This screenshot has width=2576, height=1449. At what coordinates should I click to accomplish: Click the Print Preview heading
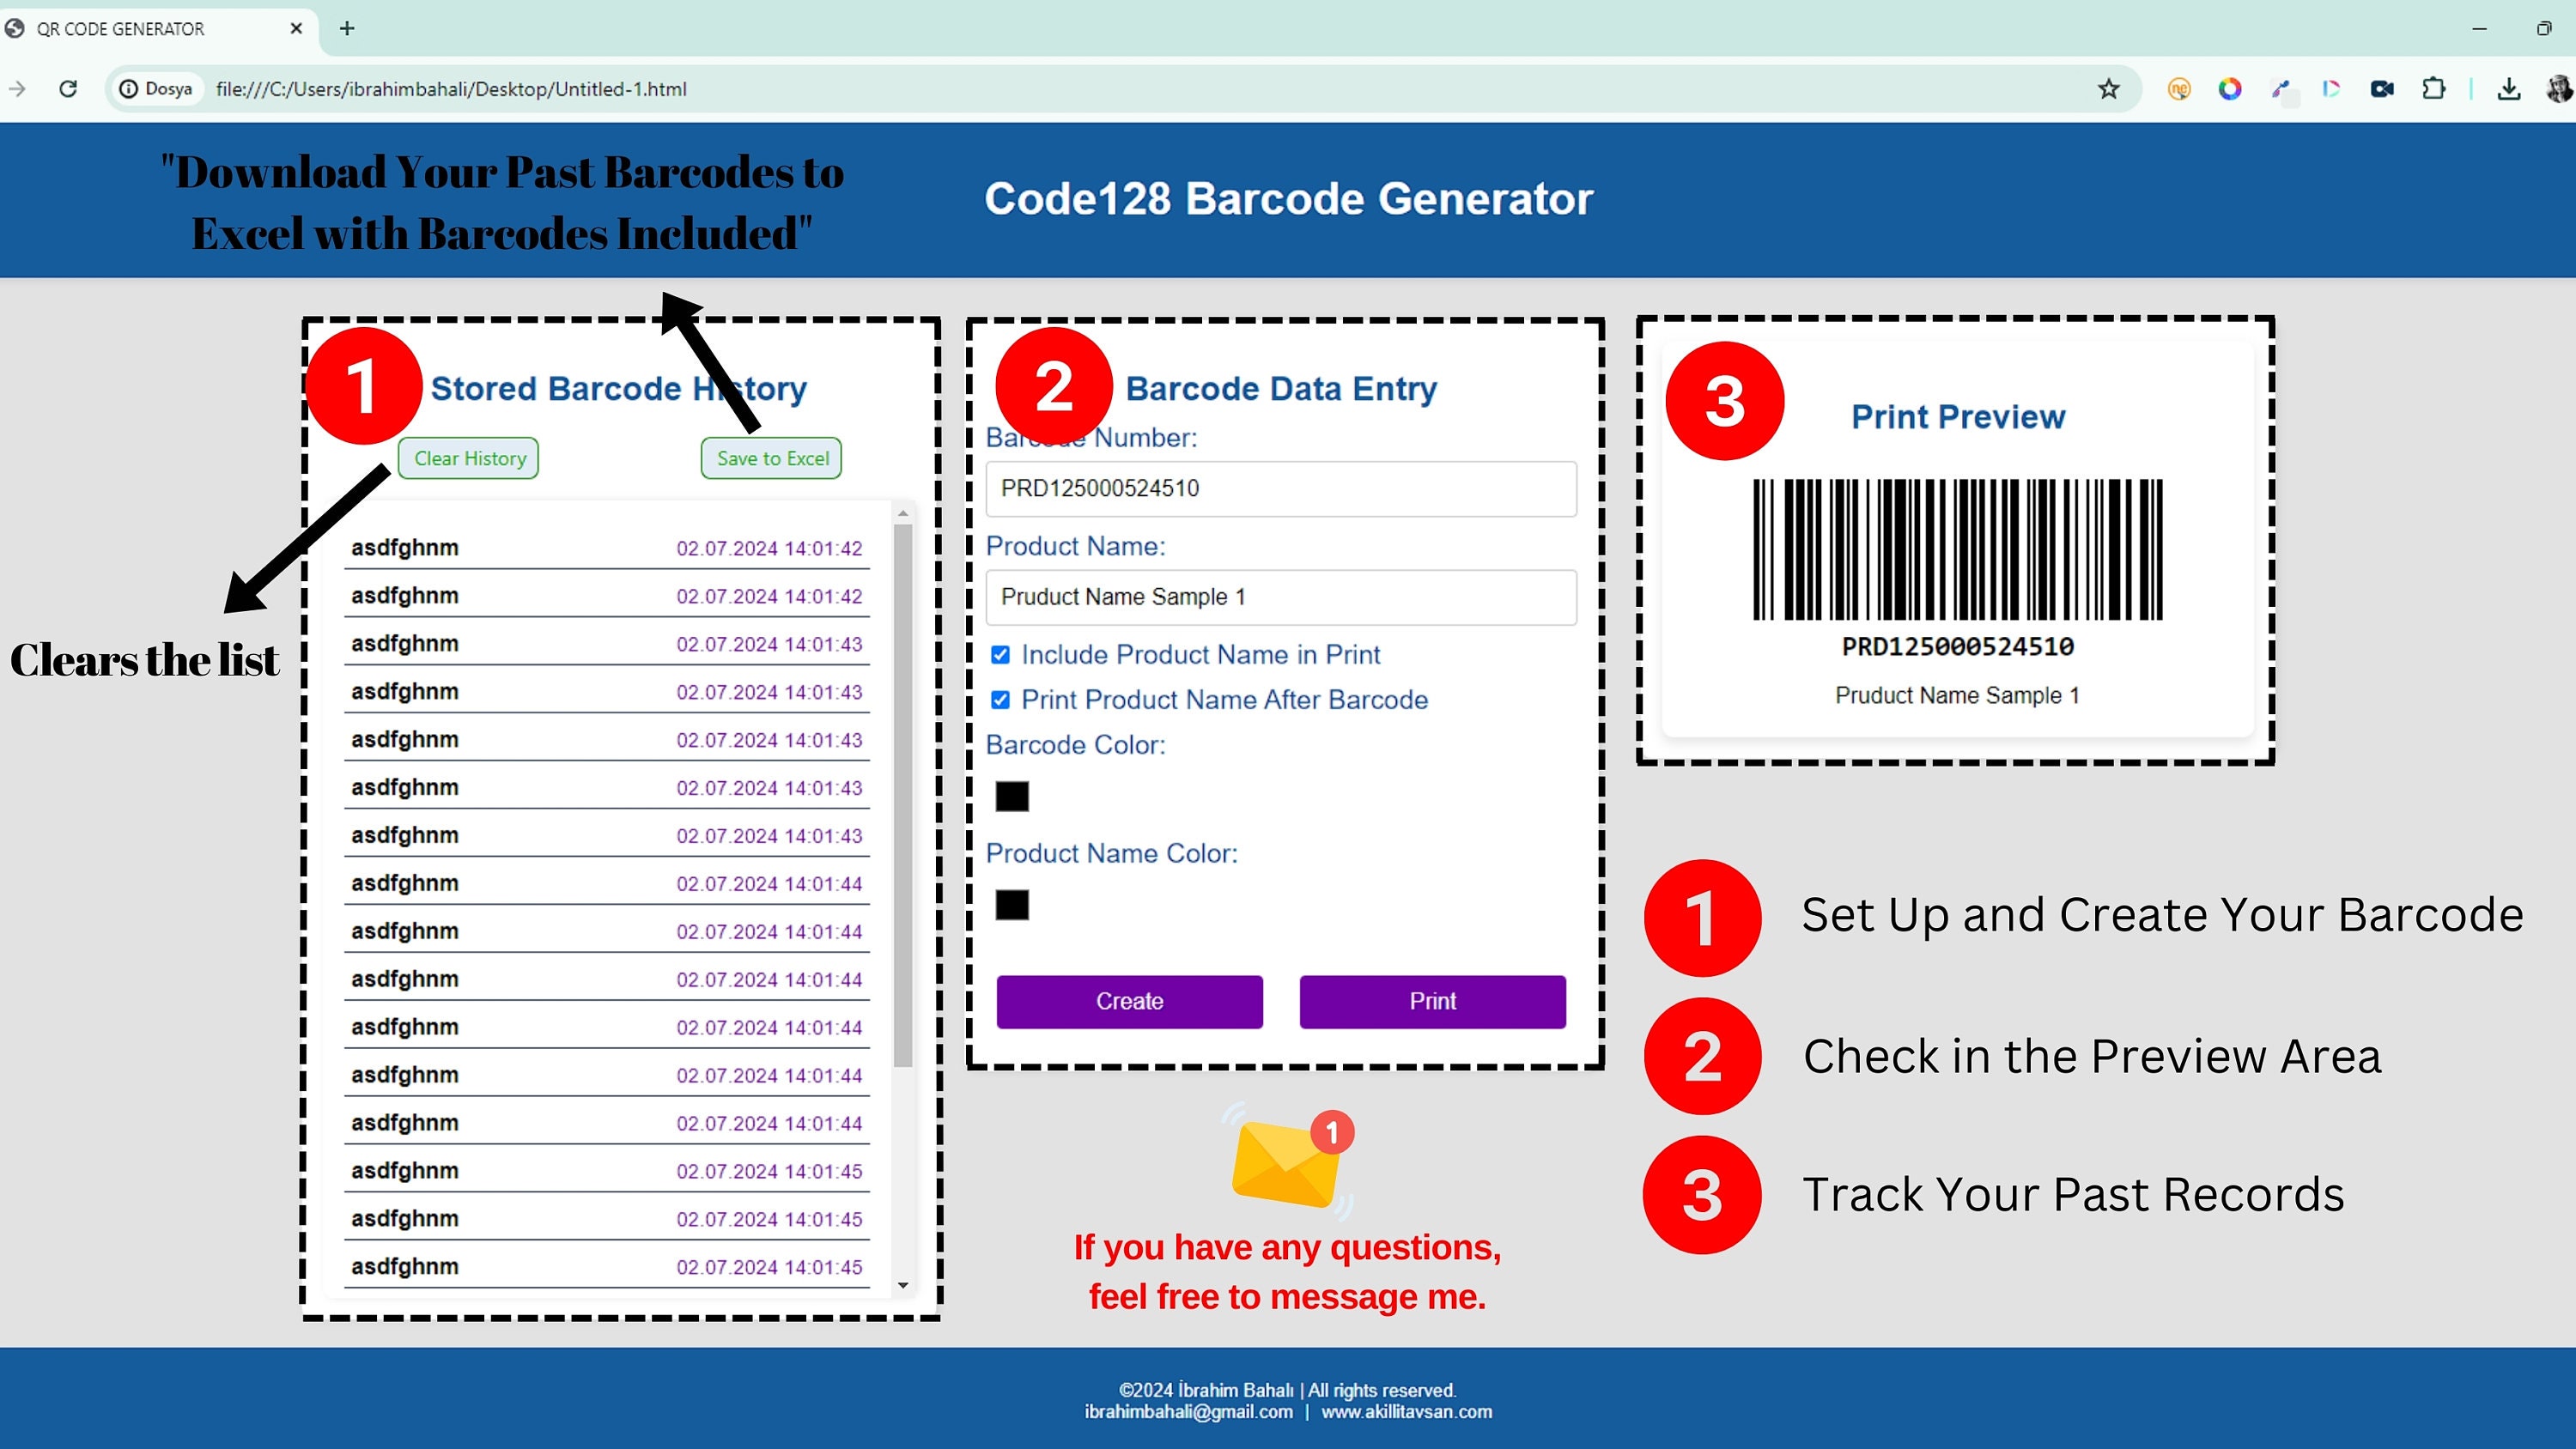click(1957, 417)
